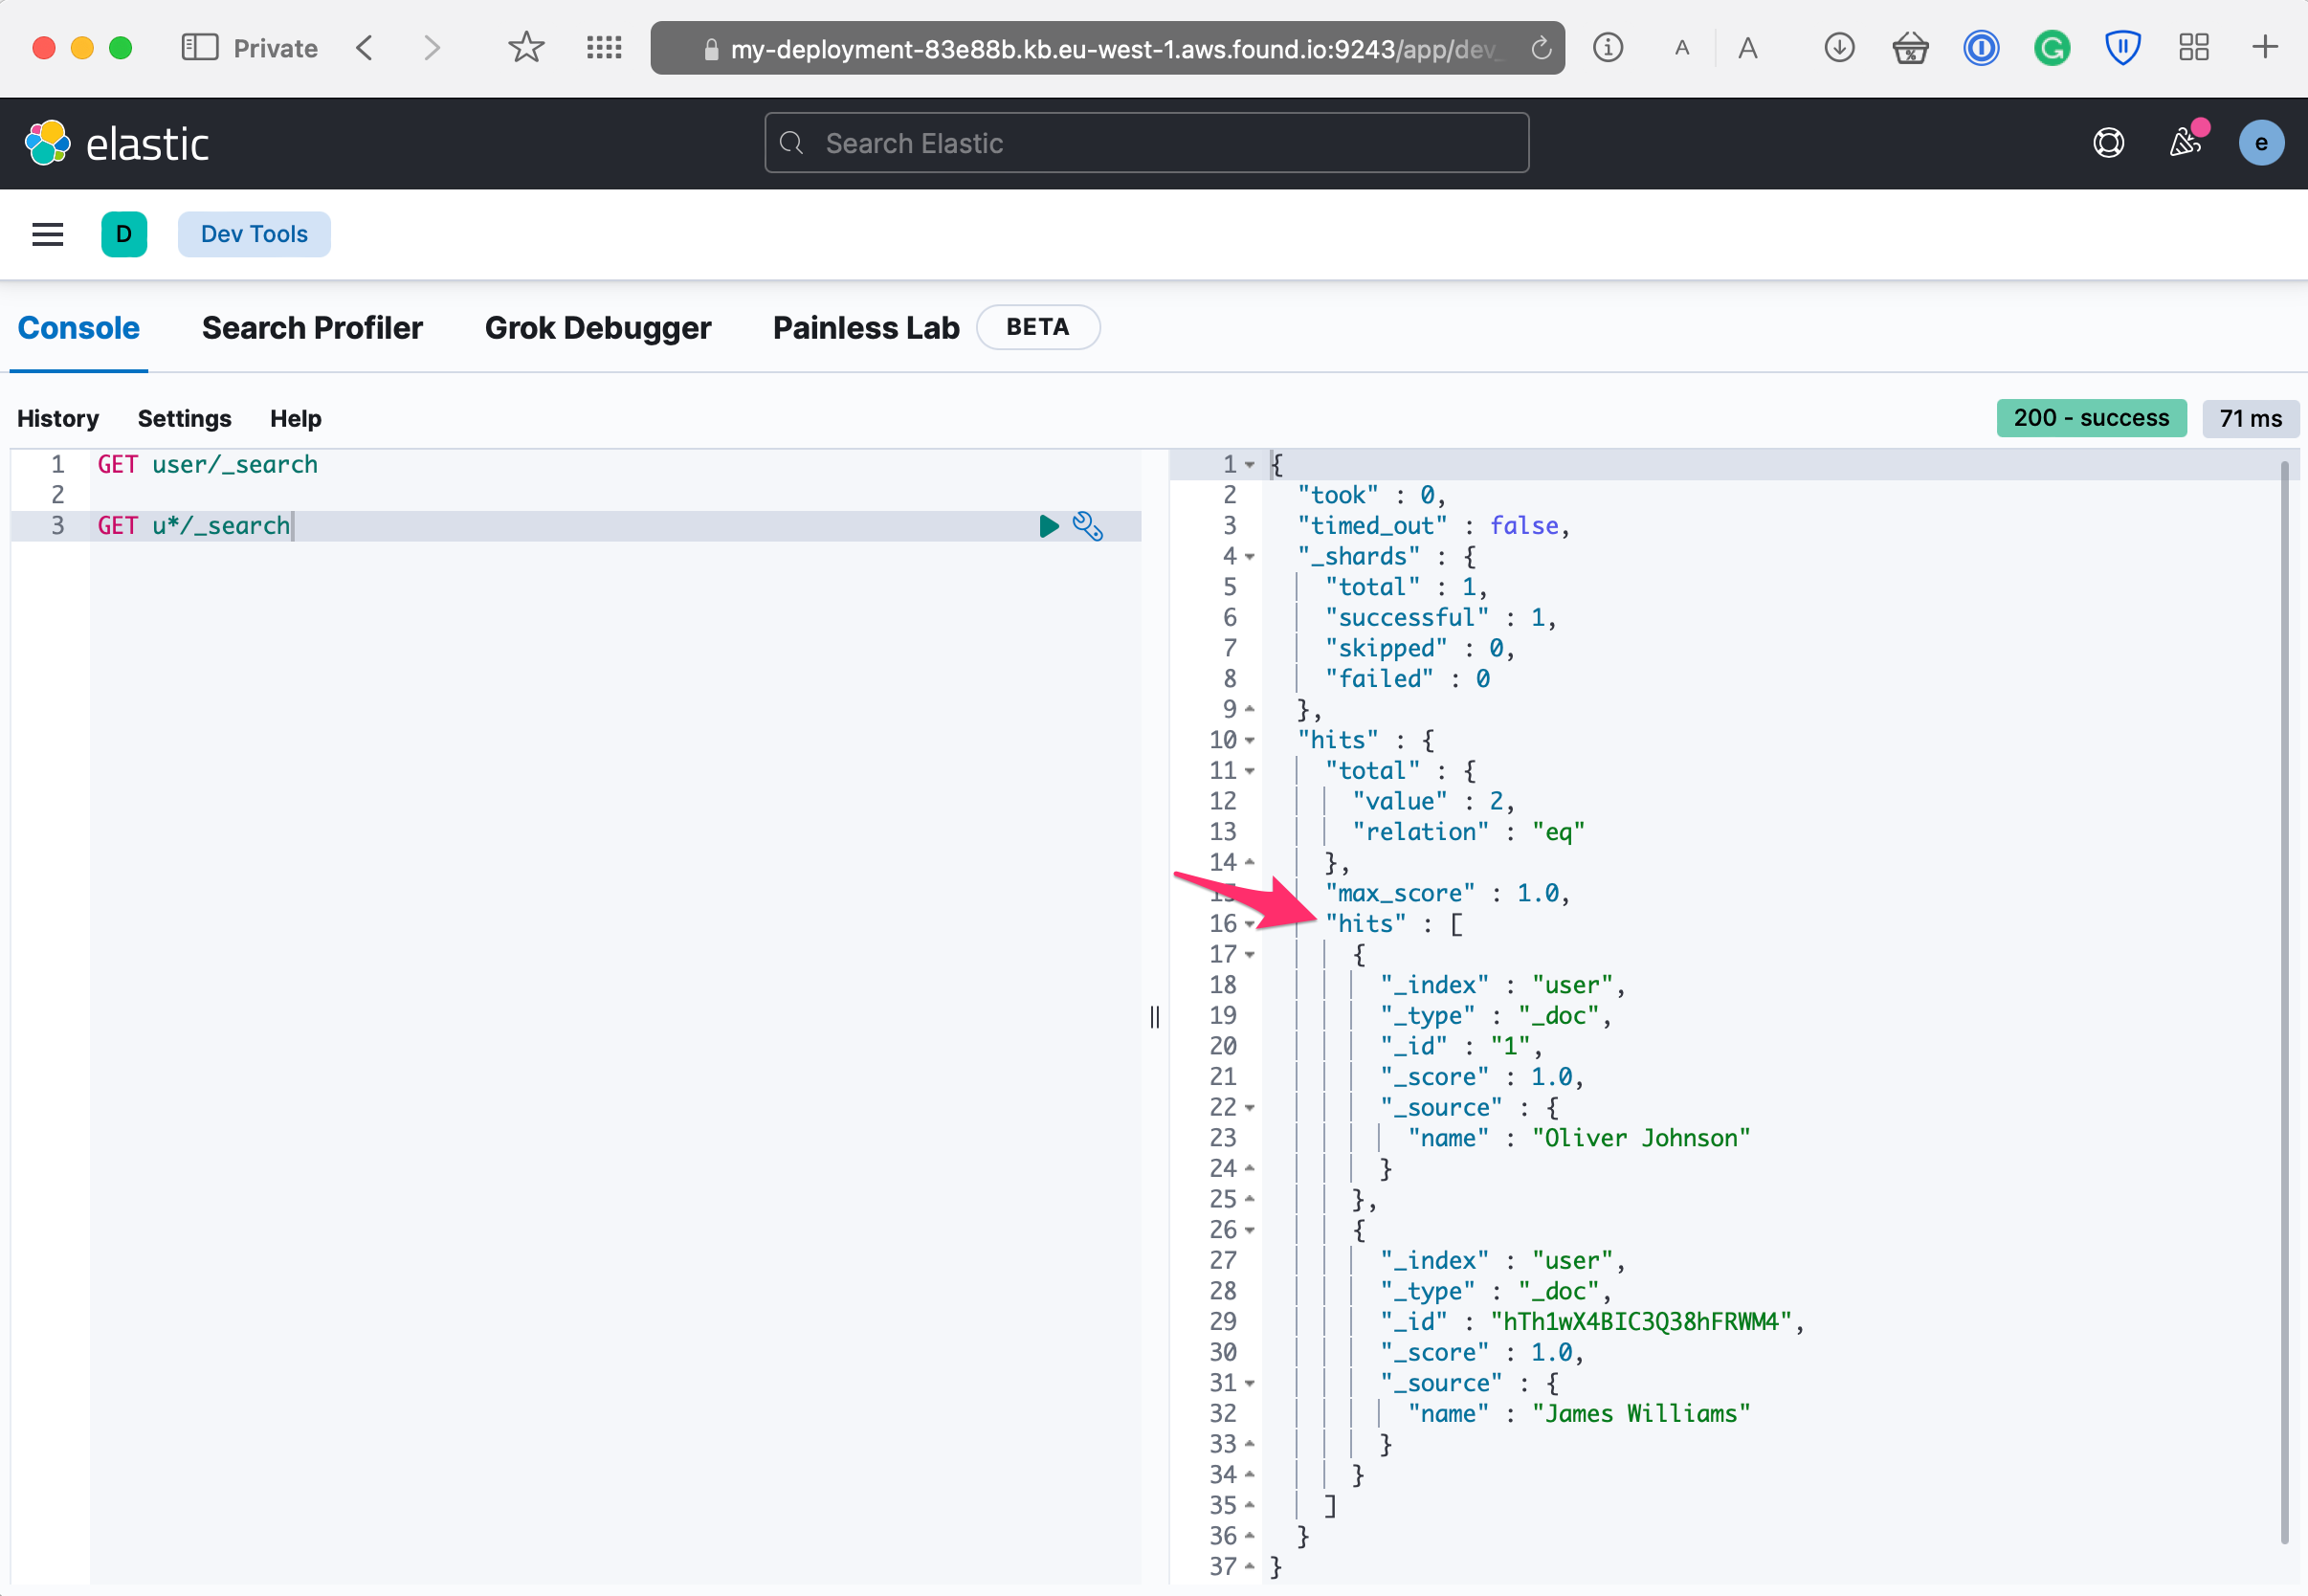Image resolution: width=2308 pixels, height=1596 pixels.
Task: Open the hamburger navigation menu
Action: point(47,234)
